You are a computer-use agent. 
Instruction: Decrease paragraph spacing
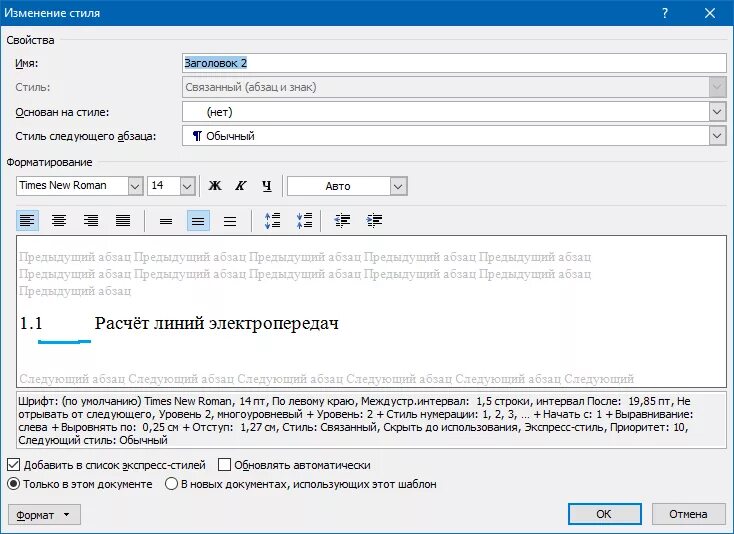pos(304,220)
